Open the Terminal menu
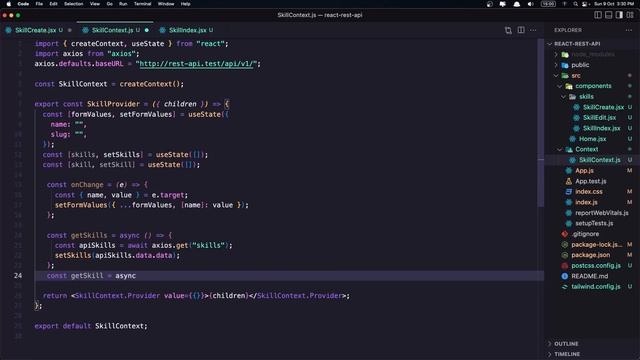The image size is (640, 360). [x=142, y=4]
